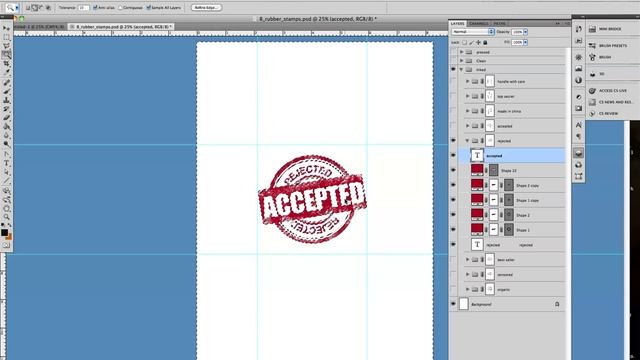Click the Tolerance input field
The height and width of the screenshot is (360, 640).
click(83, 8)
